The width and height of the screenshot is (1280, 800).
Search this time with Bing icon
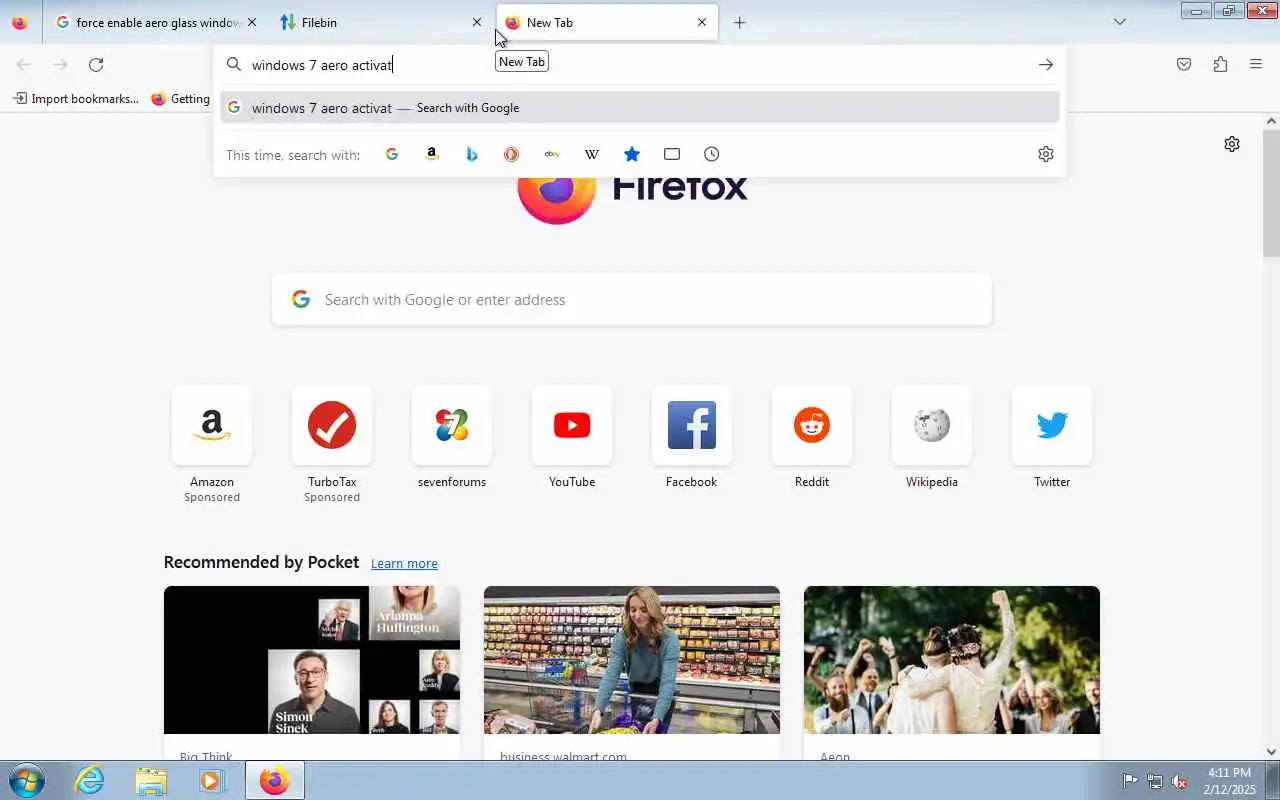click(472, 154)
